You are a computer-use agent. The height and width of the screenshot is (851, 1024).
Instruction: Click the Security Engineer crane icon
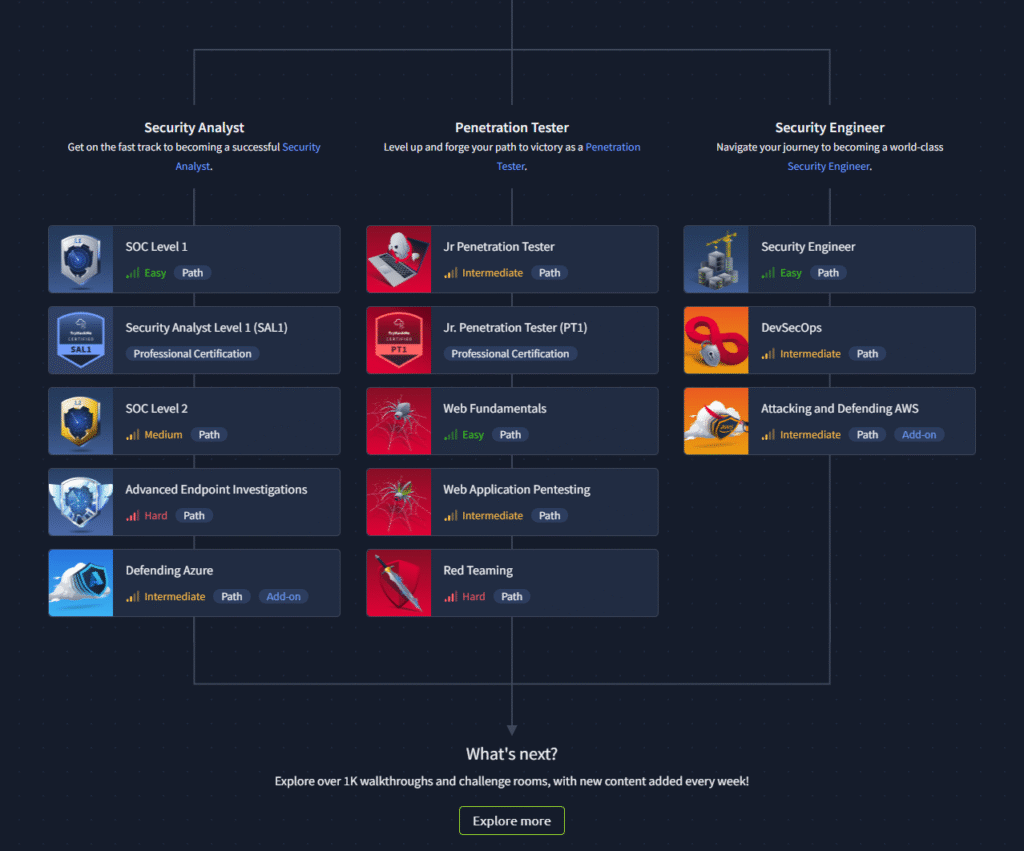pyautogui.click(x=716, y=259)
